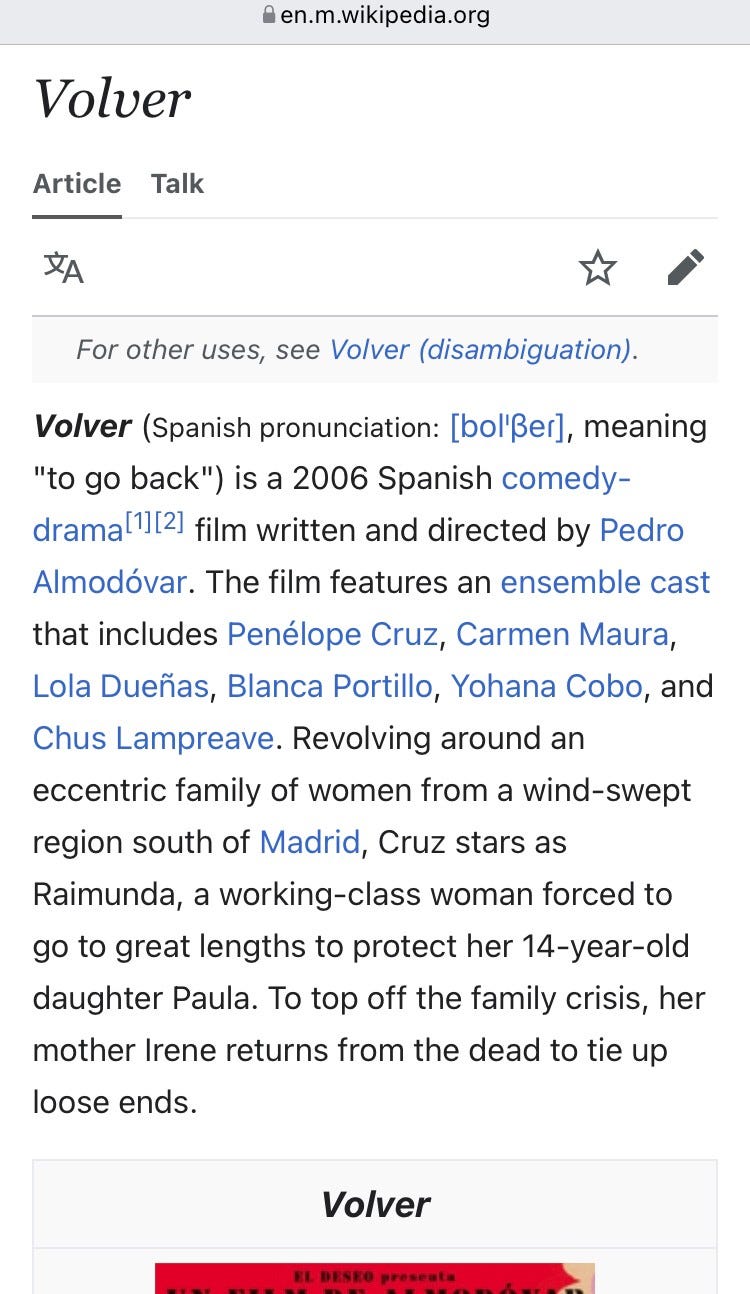The height and width of the screenshot is (1294, 750).
Task: Visit the Yohana Cobo link
Action: (x=547, y=686)
